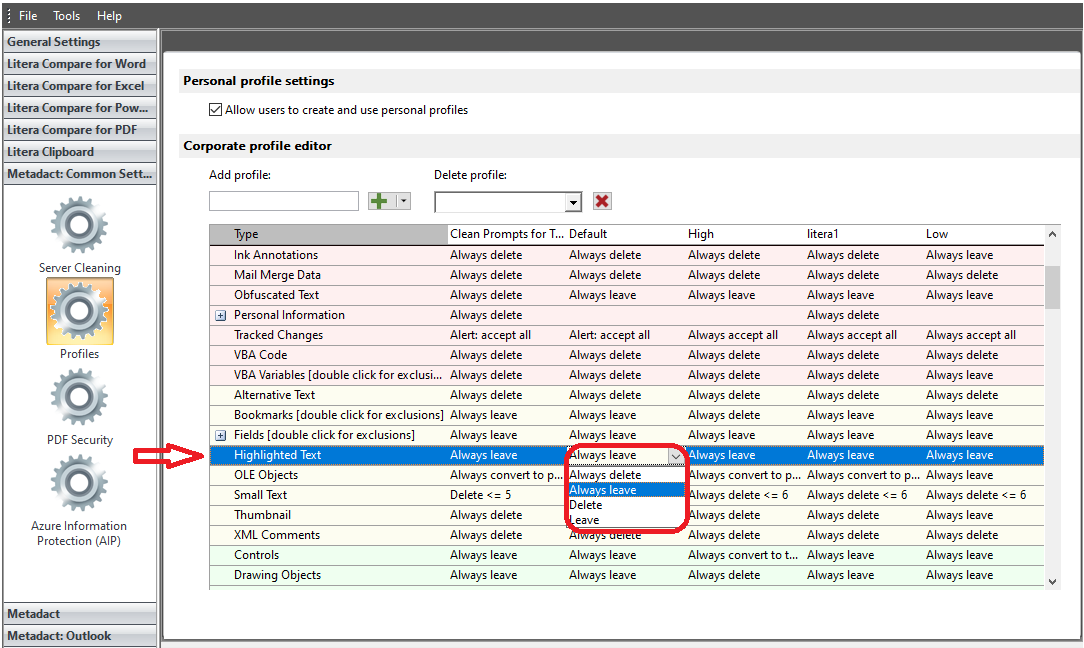1084x648 pixels.
Task: Click the dotted grip icon left of File menu
Action: [9, 15]
